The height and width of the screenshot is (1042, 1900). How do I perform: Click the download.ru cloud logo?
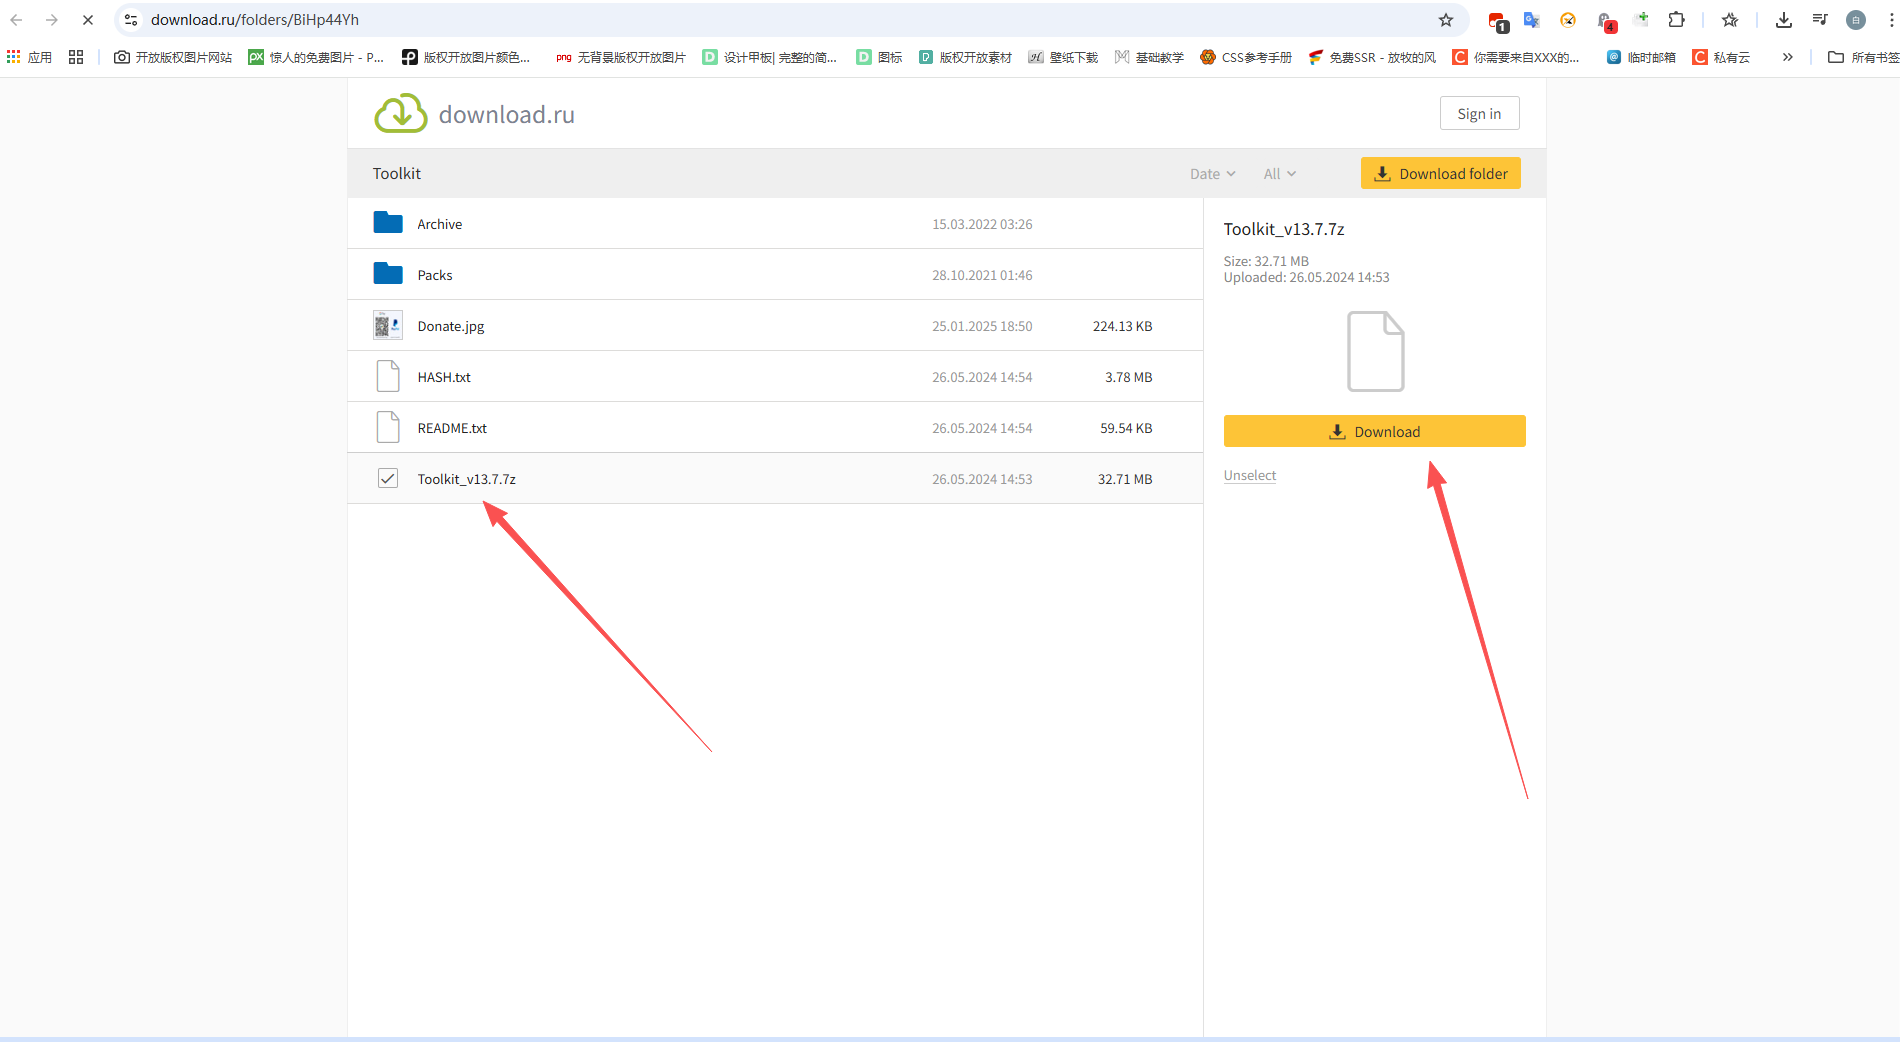pyautogui.click(x=401, y=114)
